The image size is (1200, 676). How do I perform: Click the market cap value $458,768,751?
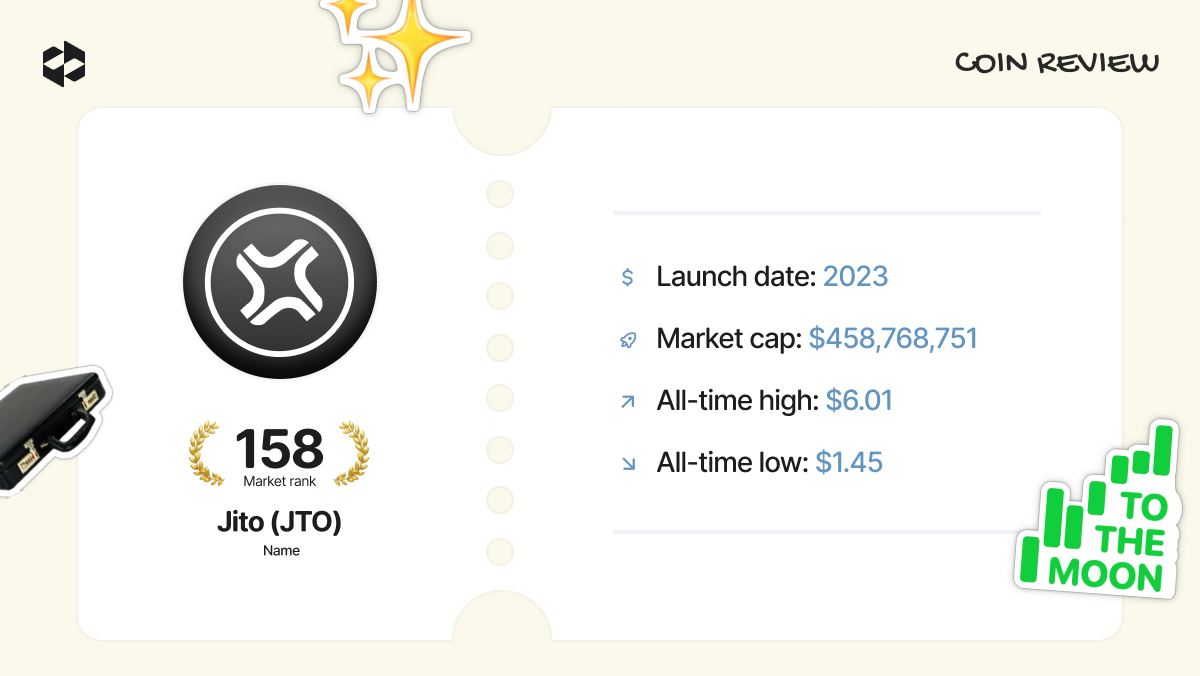point(893,339)
